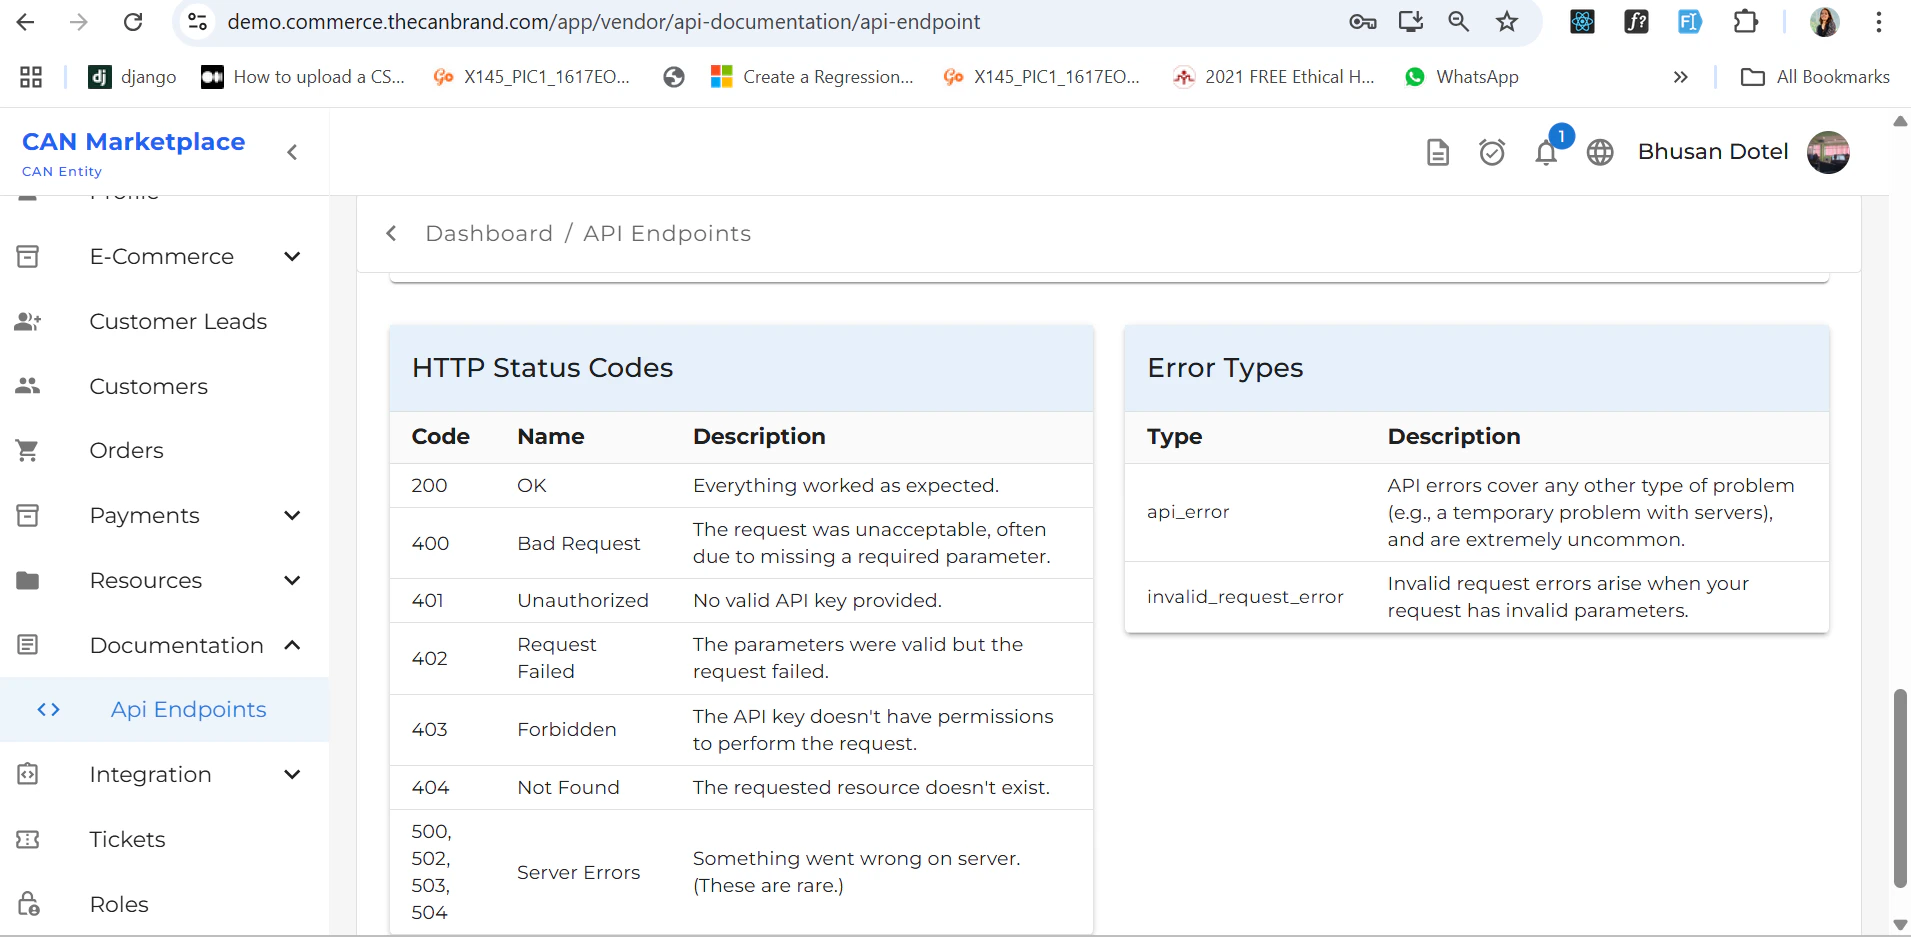Click the globe language icon
1911x937 pixels.
pyautogui.click(x=1600, y=152)
